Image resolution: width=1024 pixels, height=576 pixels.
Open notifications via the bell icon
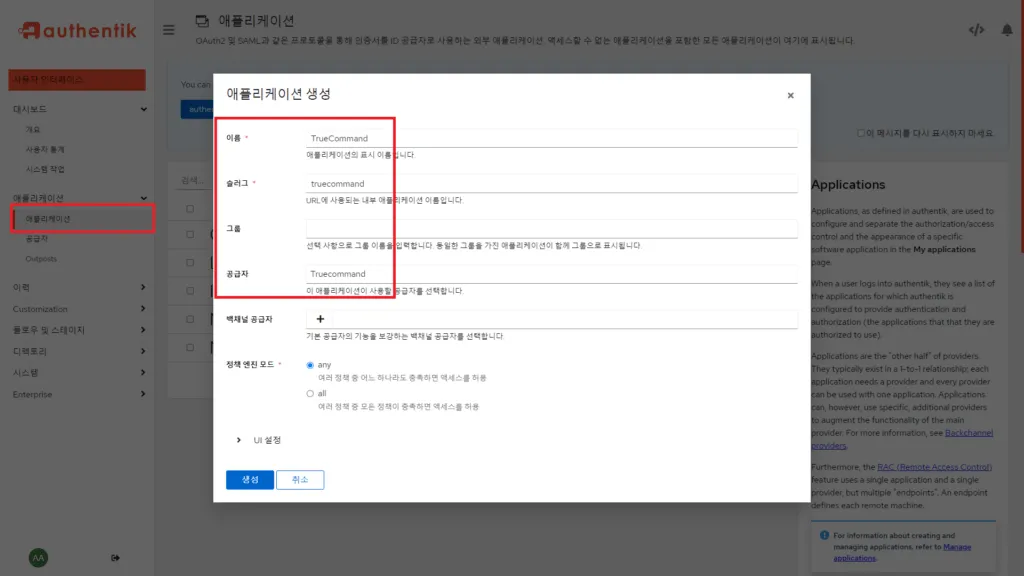click(1009, 30)
